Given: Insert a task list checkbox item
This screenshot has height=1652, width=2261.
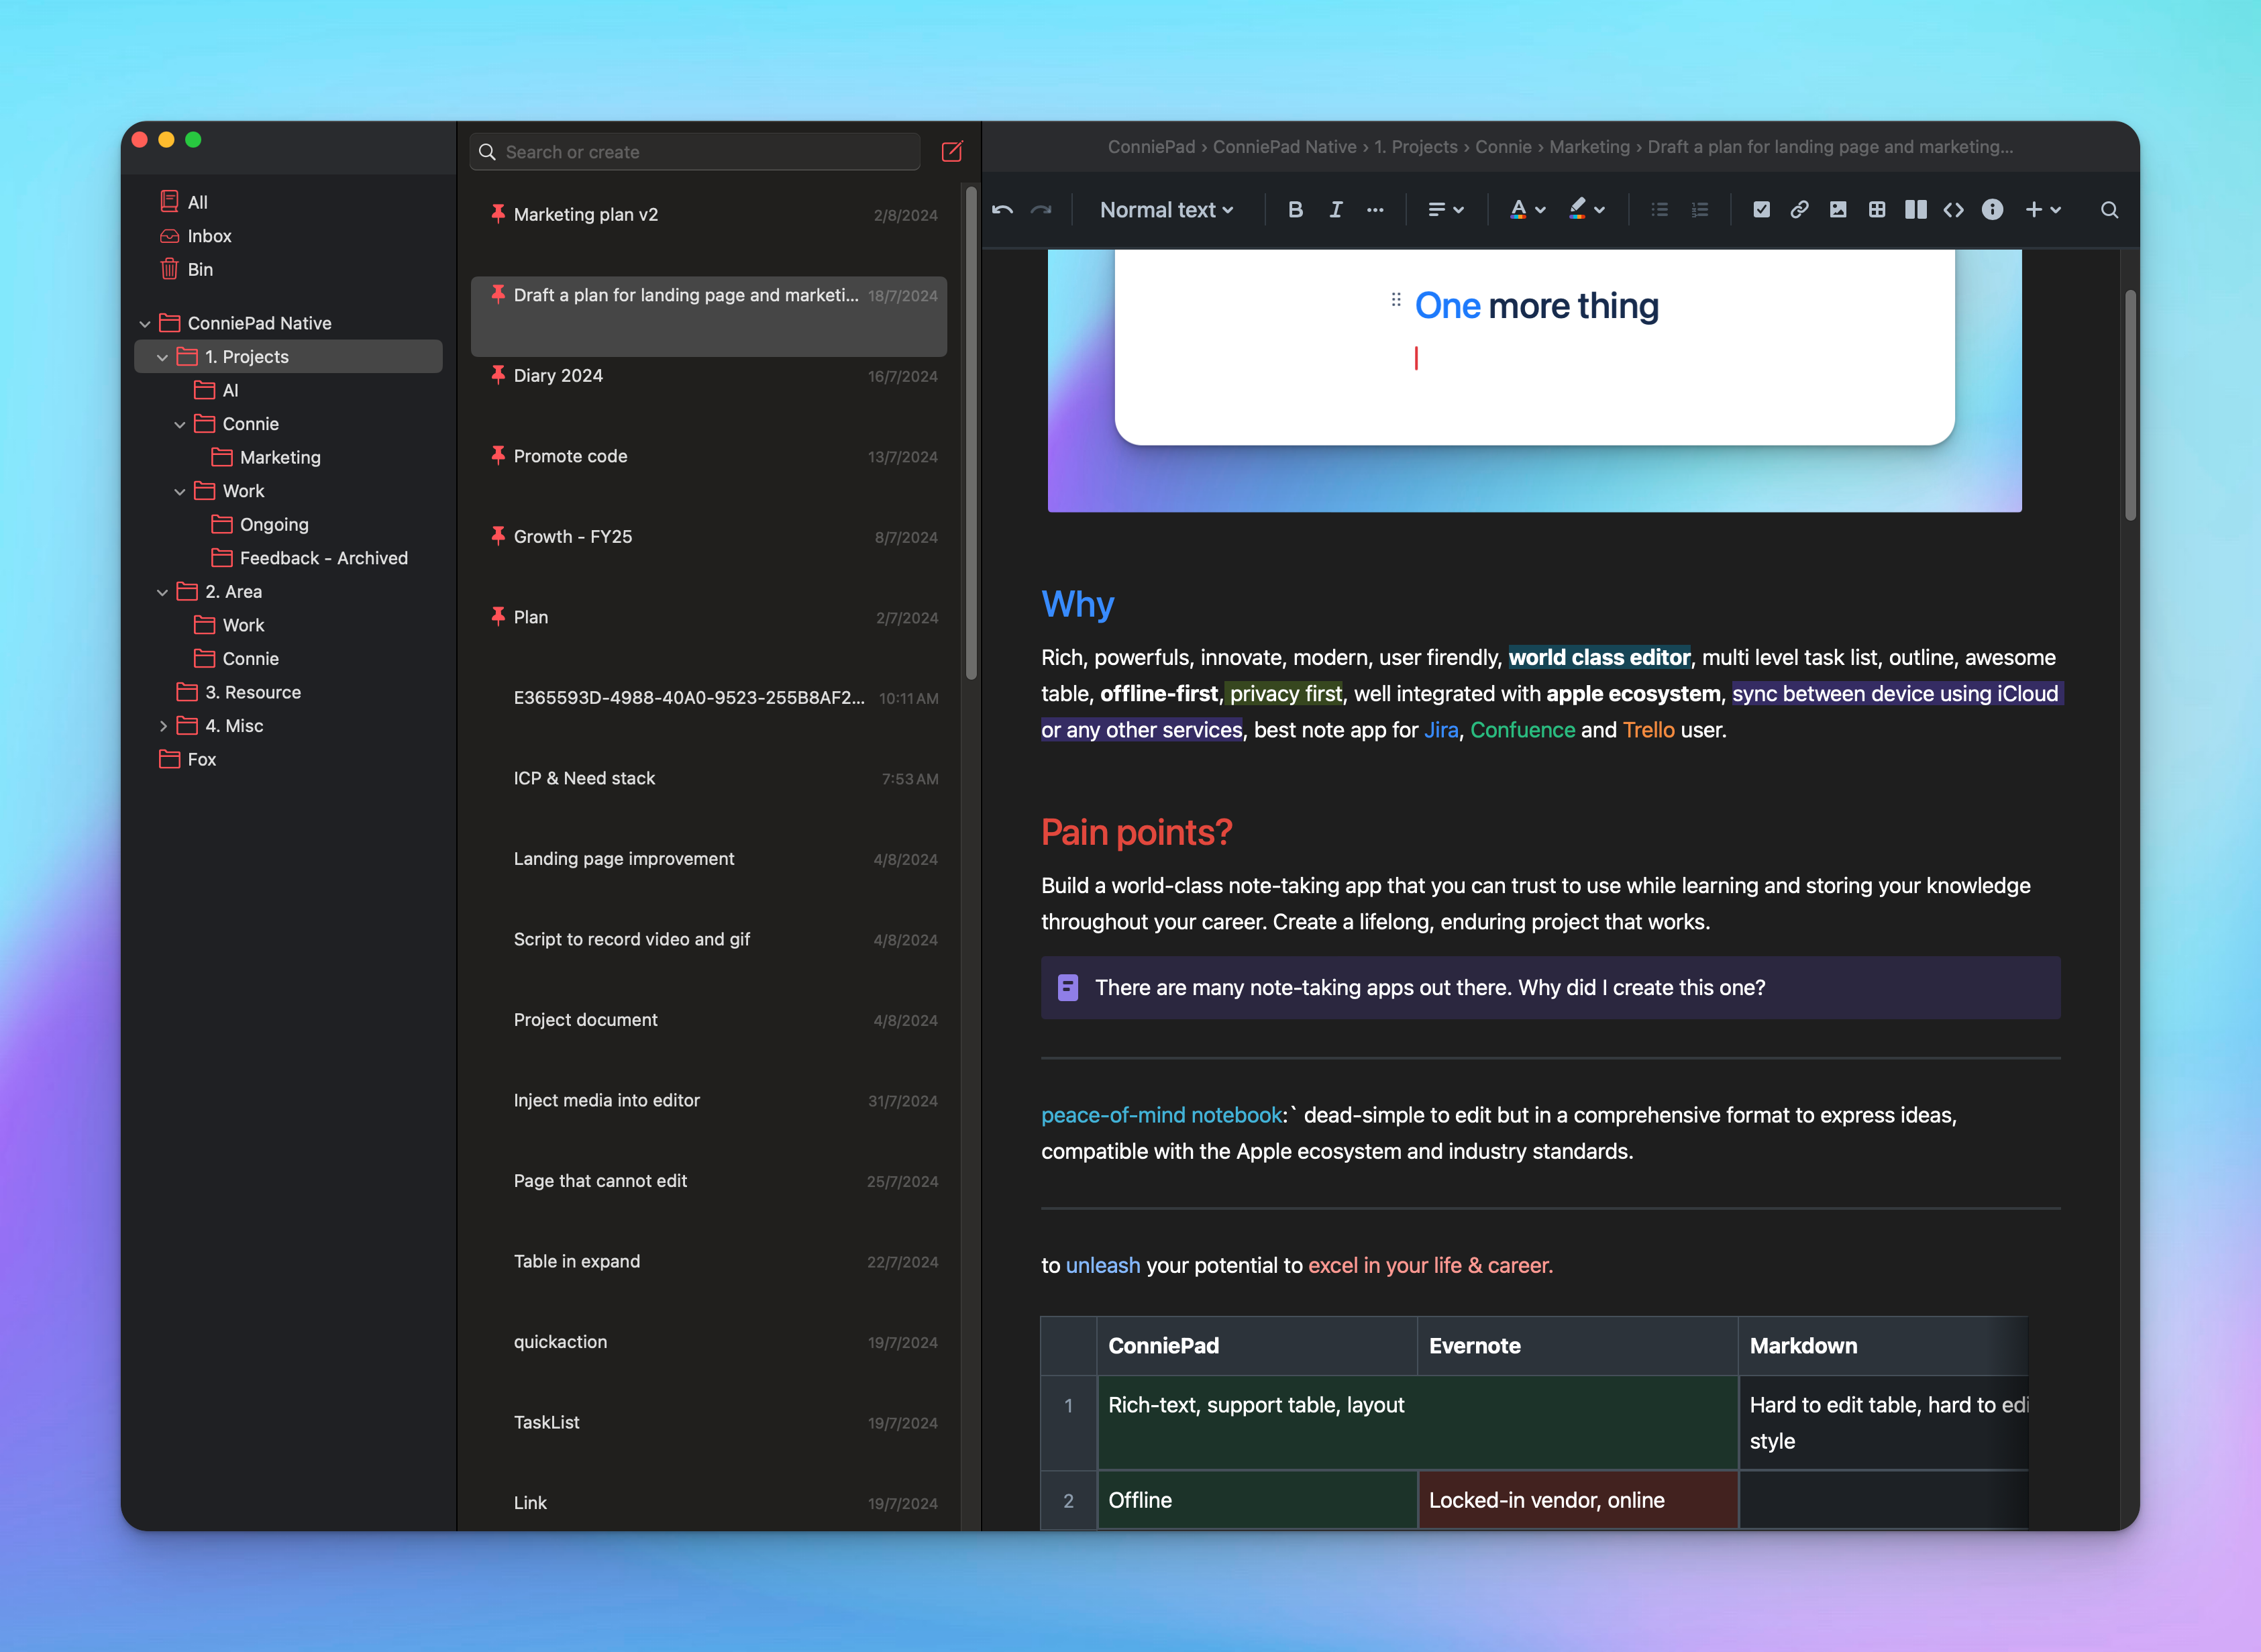Looking at the screenshot, I should [1761, 210].
